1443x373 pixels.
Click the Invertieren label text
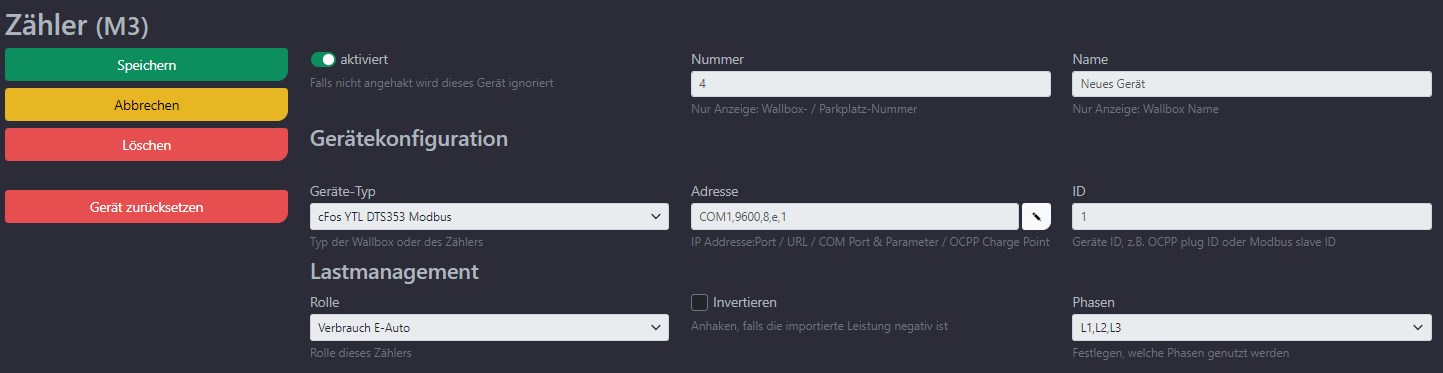745,302
